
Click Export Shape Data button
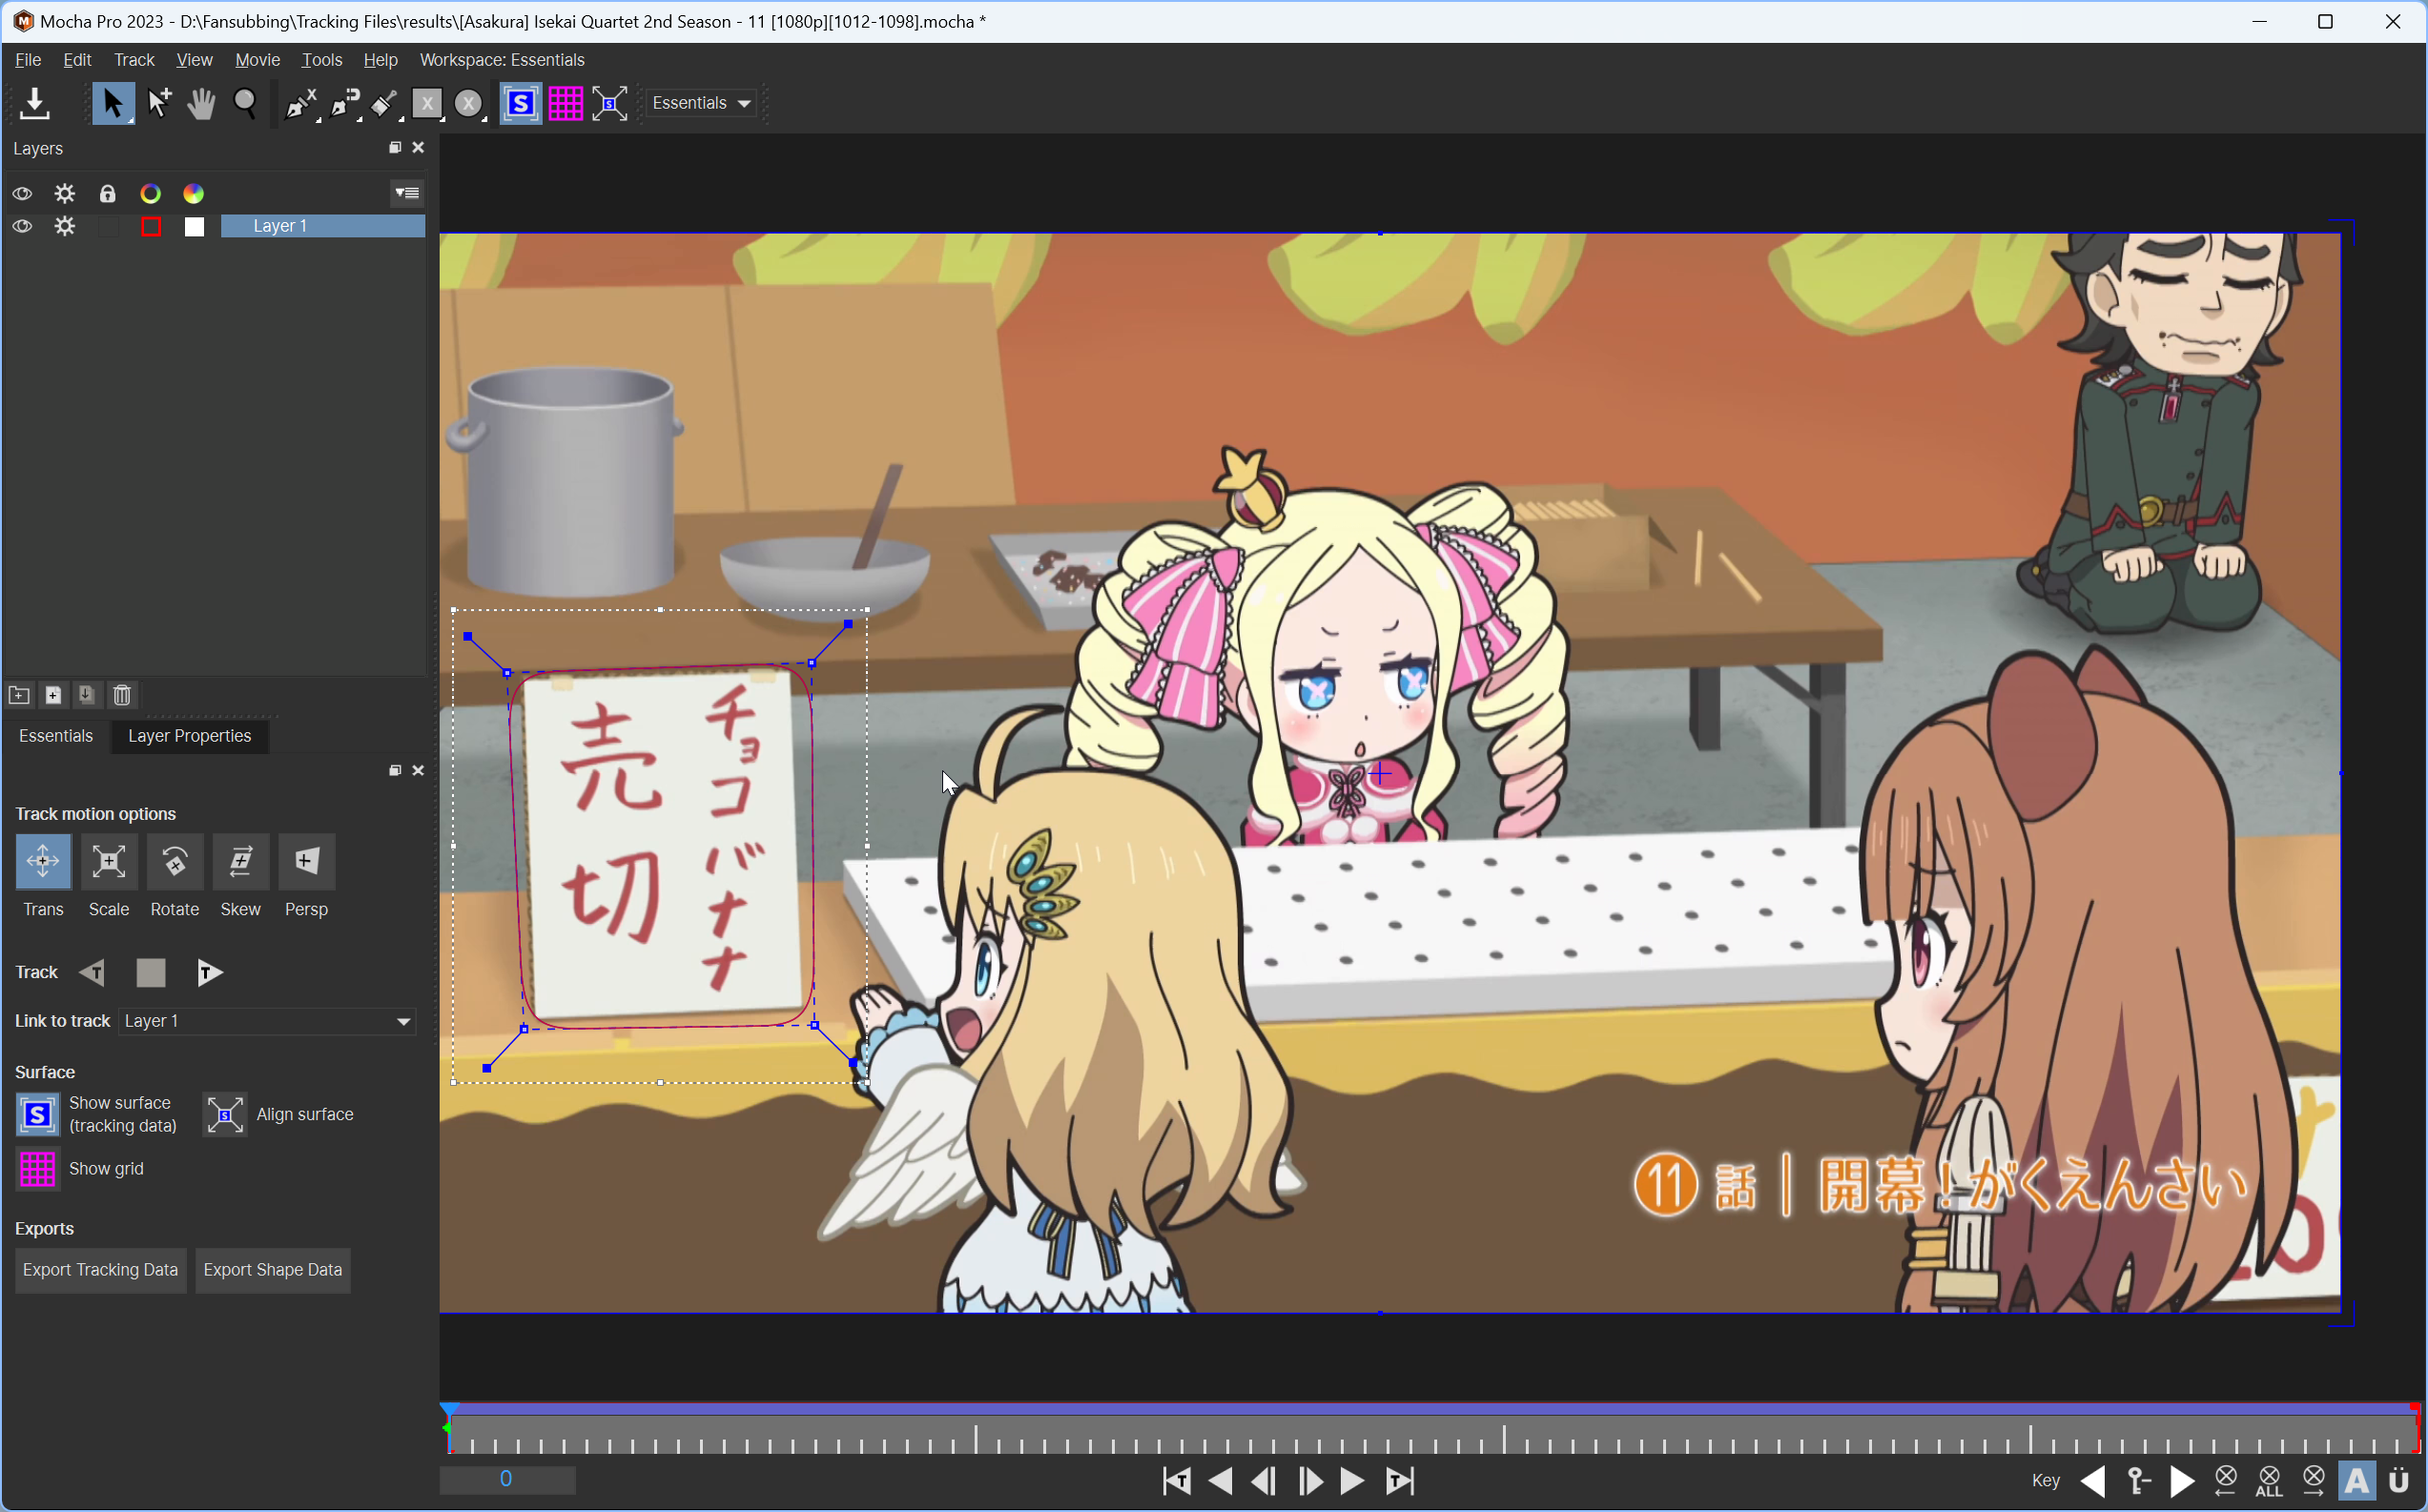pos(273,1269)
